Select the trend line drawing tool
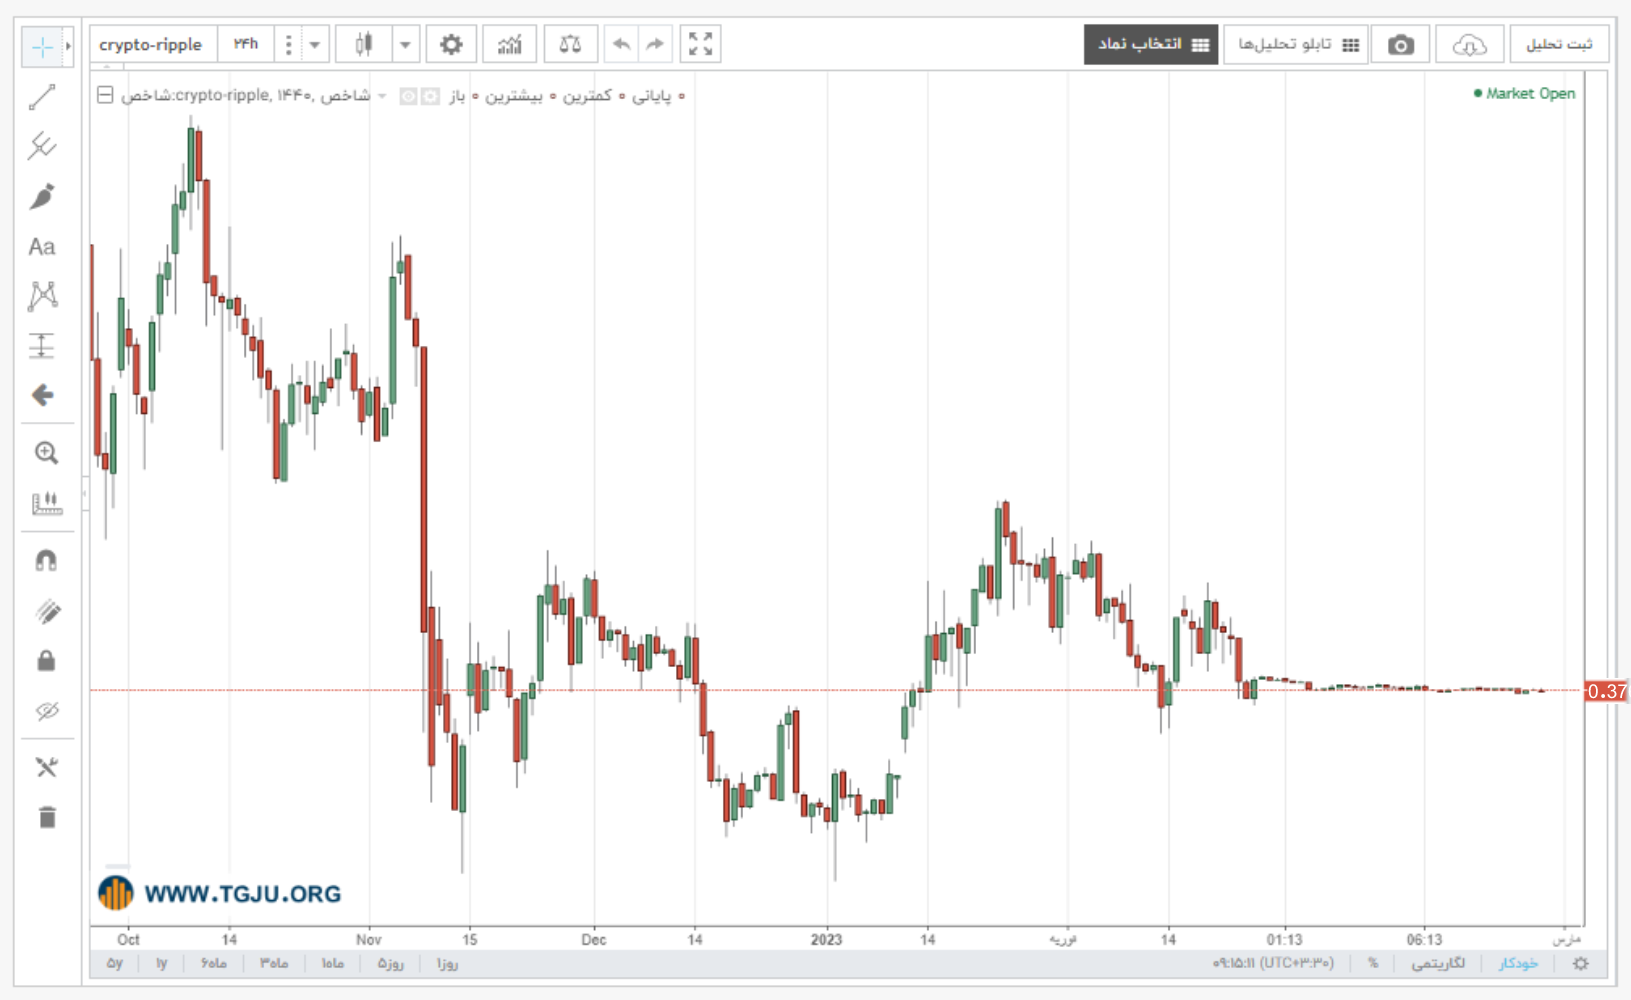1631x1000 pixels. pyautogui.click(x=42, y=97)
